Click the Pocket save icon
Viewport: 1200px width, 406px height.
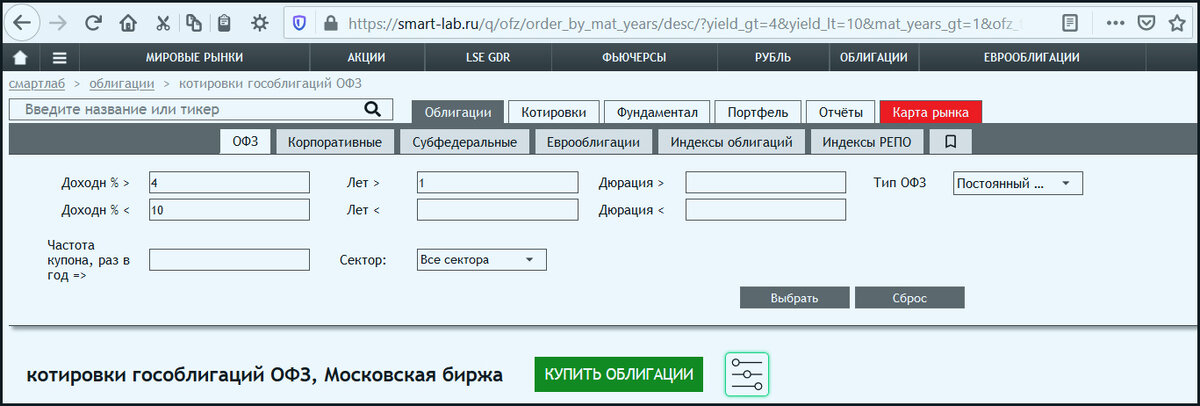click(x=1148, y=22)
